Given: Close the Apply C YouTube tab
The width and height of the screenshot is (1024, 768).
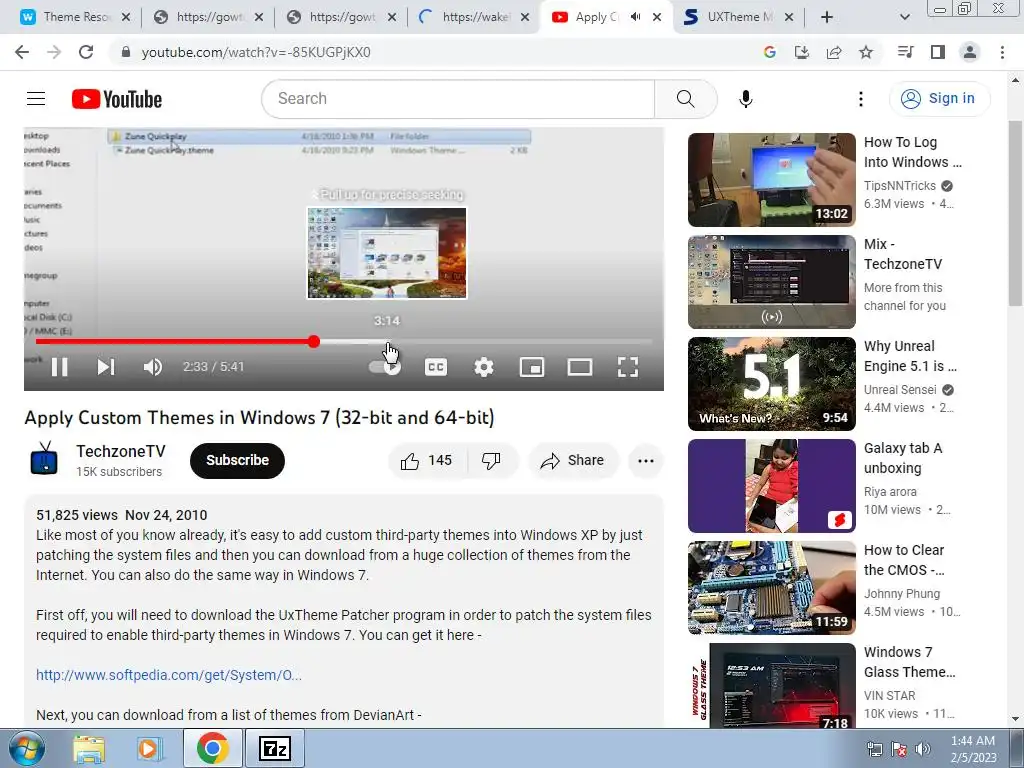Looking at the screenshot, I should (658, 17).
